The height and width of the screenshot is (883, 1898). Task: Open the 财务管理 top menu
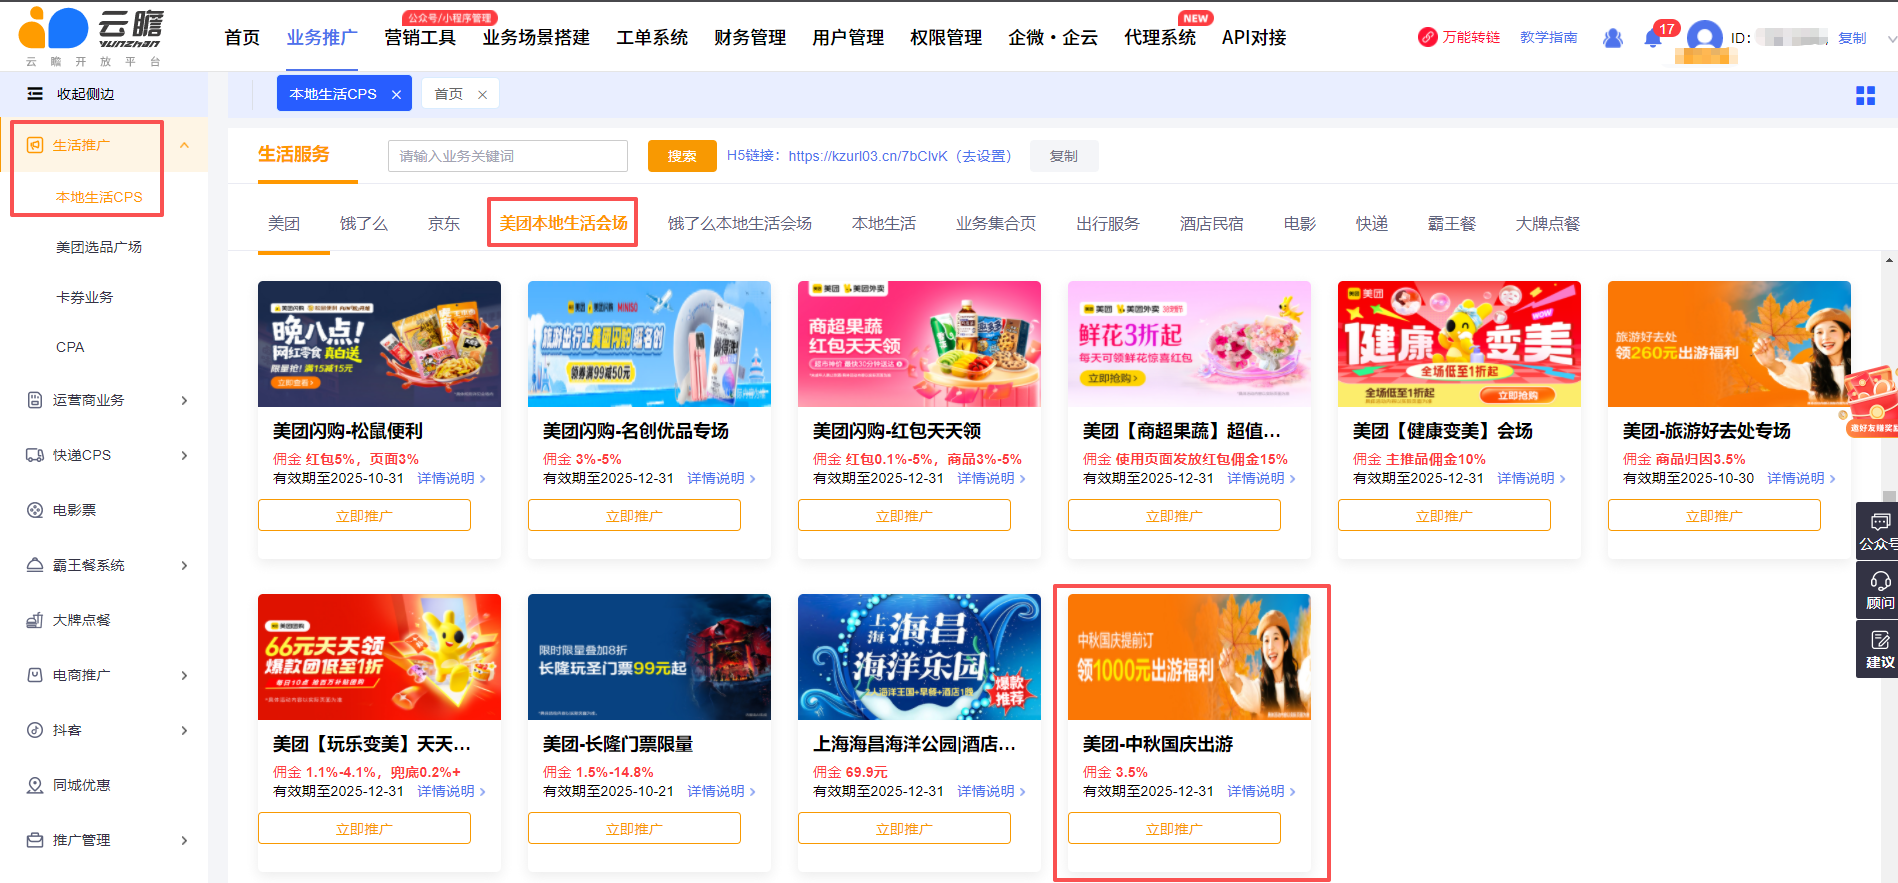pyautogui.click(x=749, y=38)
